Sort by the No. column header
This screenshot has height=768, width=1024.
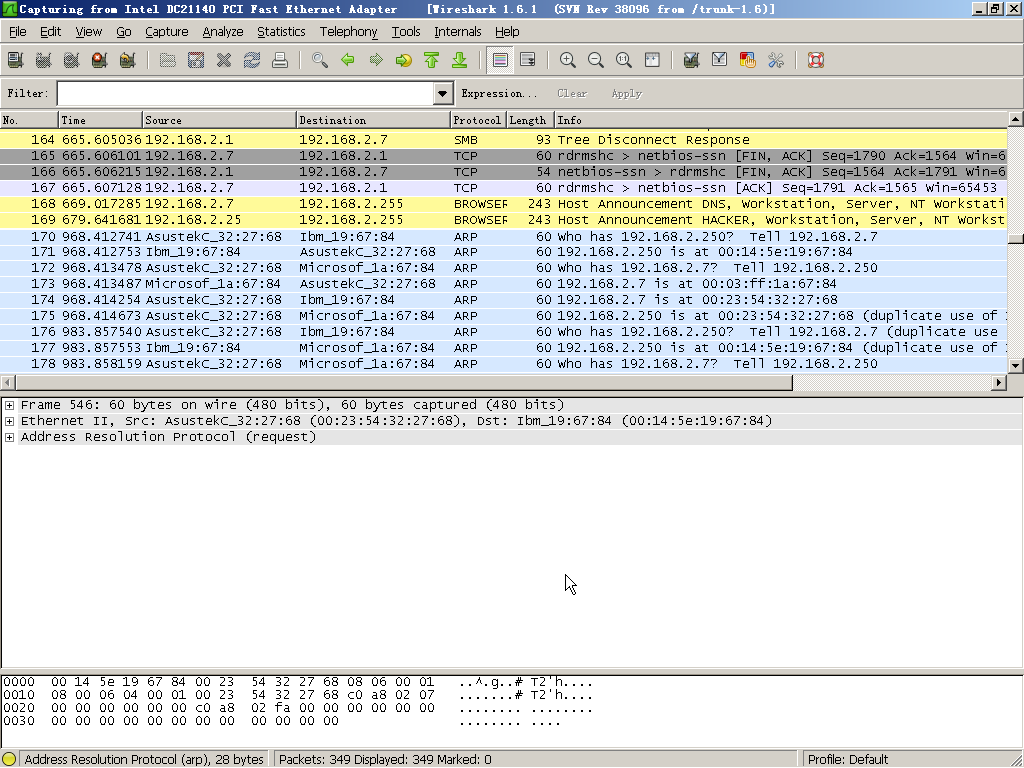[29, 120]
